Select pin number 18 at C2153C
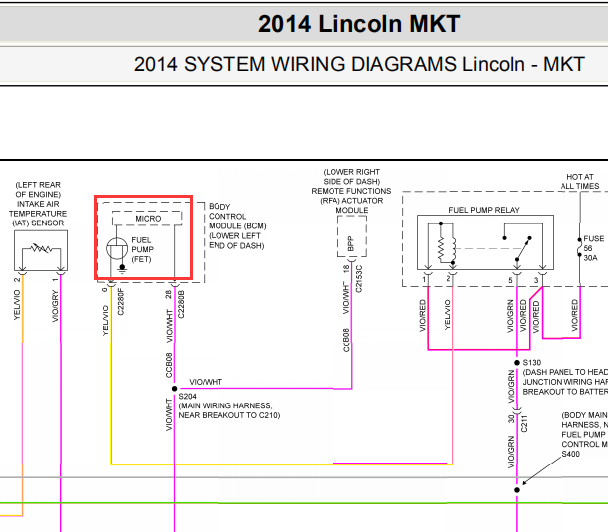Screen dimensions: 608x532 [x=346, y=268]
